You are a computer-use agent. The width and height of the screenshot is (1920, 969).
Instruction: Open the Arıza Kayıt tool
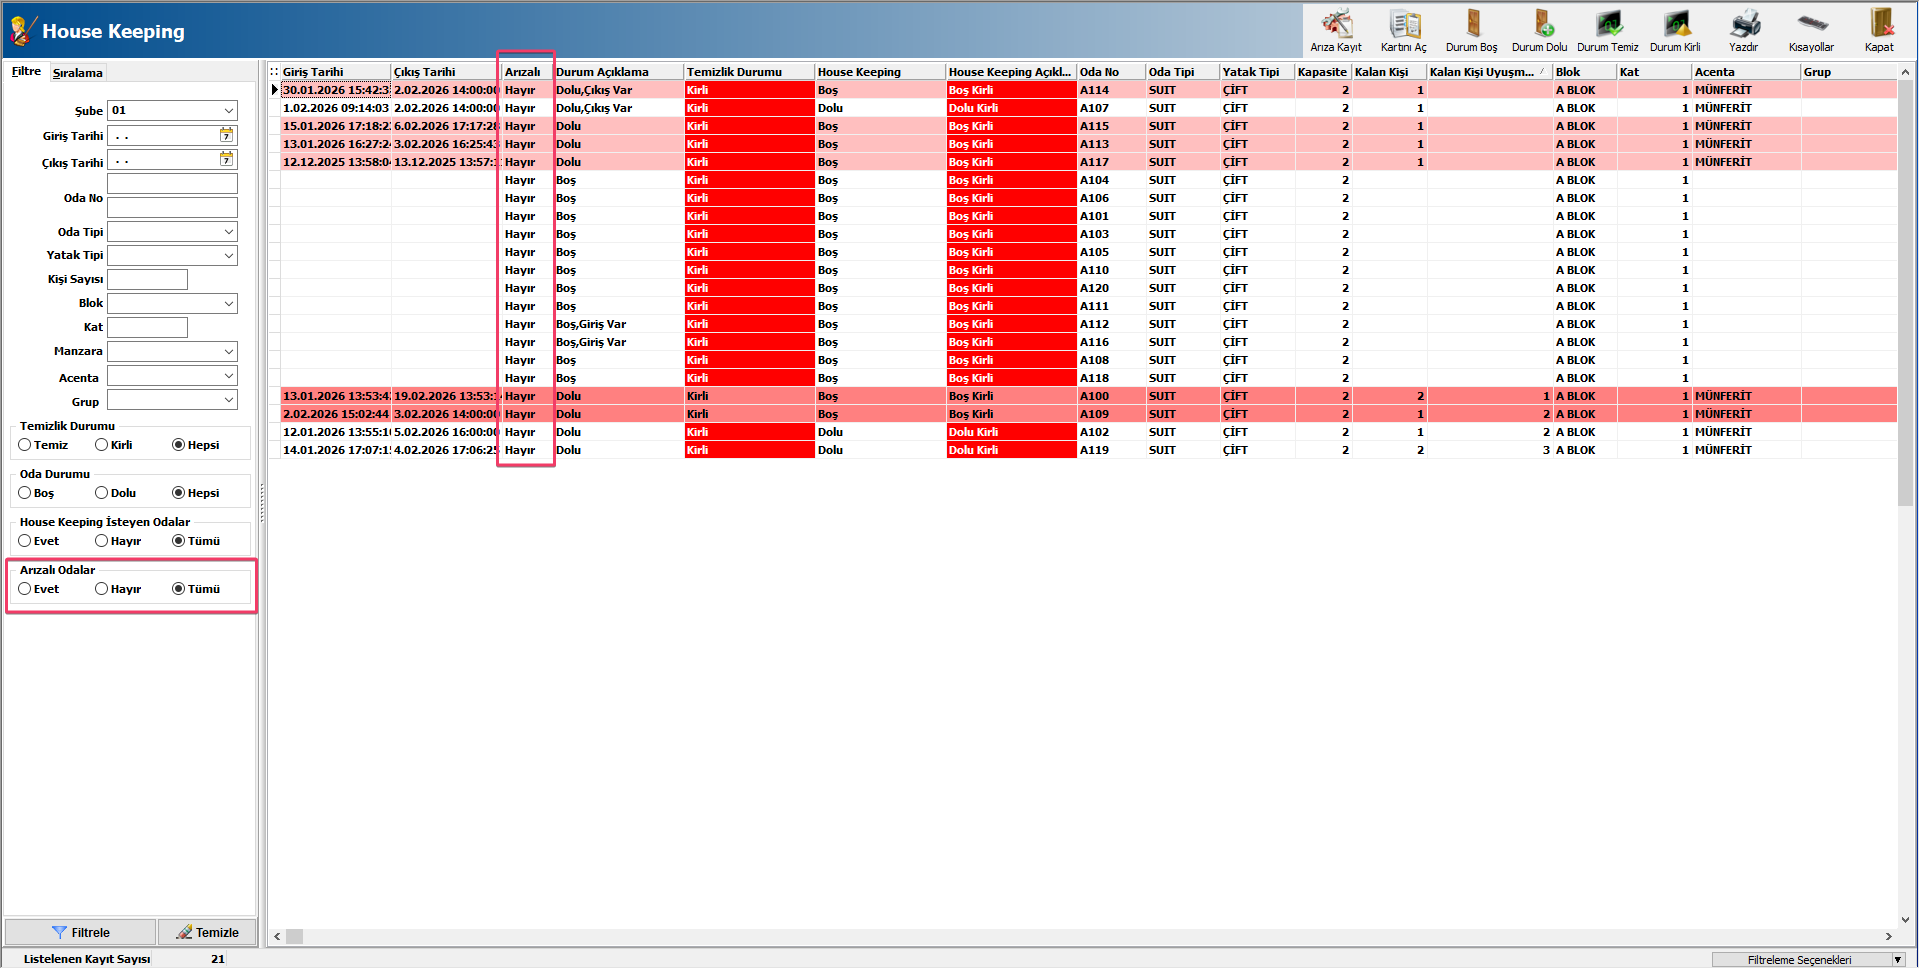[1336, 30]
